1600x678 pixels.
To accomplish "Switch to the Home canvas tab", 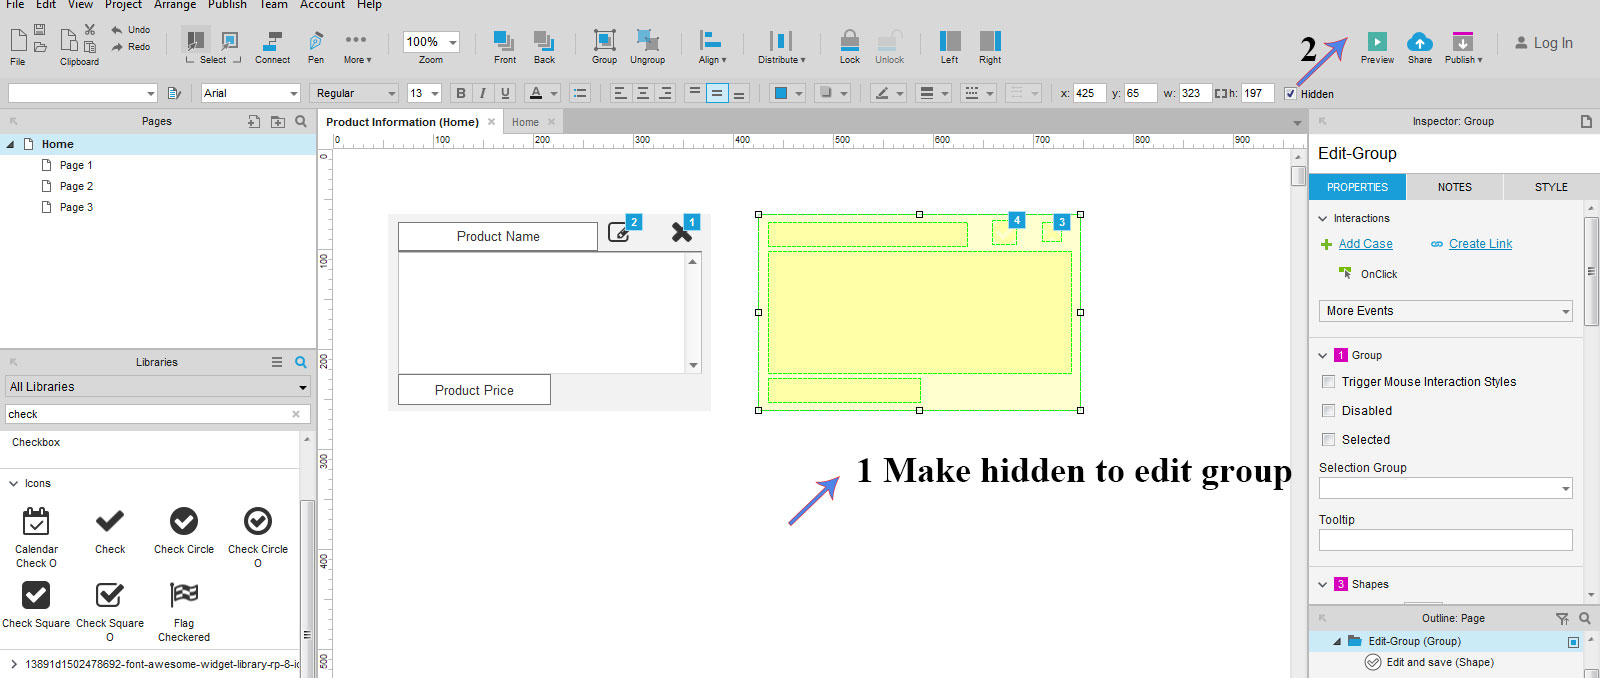I will [525, 122].
